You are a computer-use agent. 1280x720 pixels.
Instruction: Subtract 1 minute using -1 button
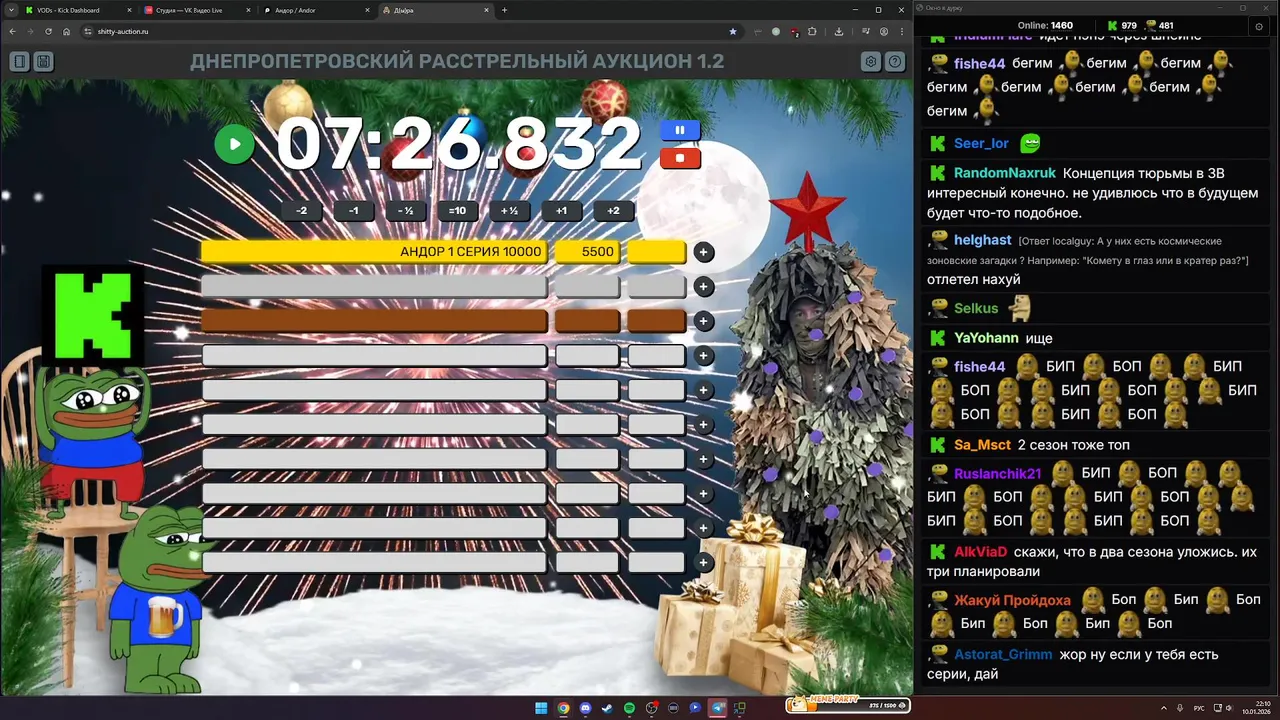(x=353, y=211)
